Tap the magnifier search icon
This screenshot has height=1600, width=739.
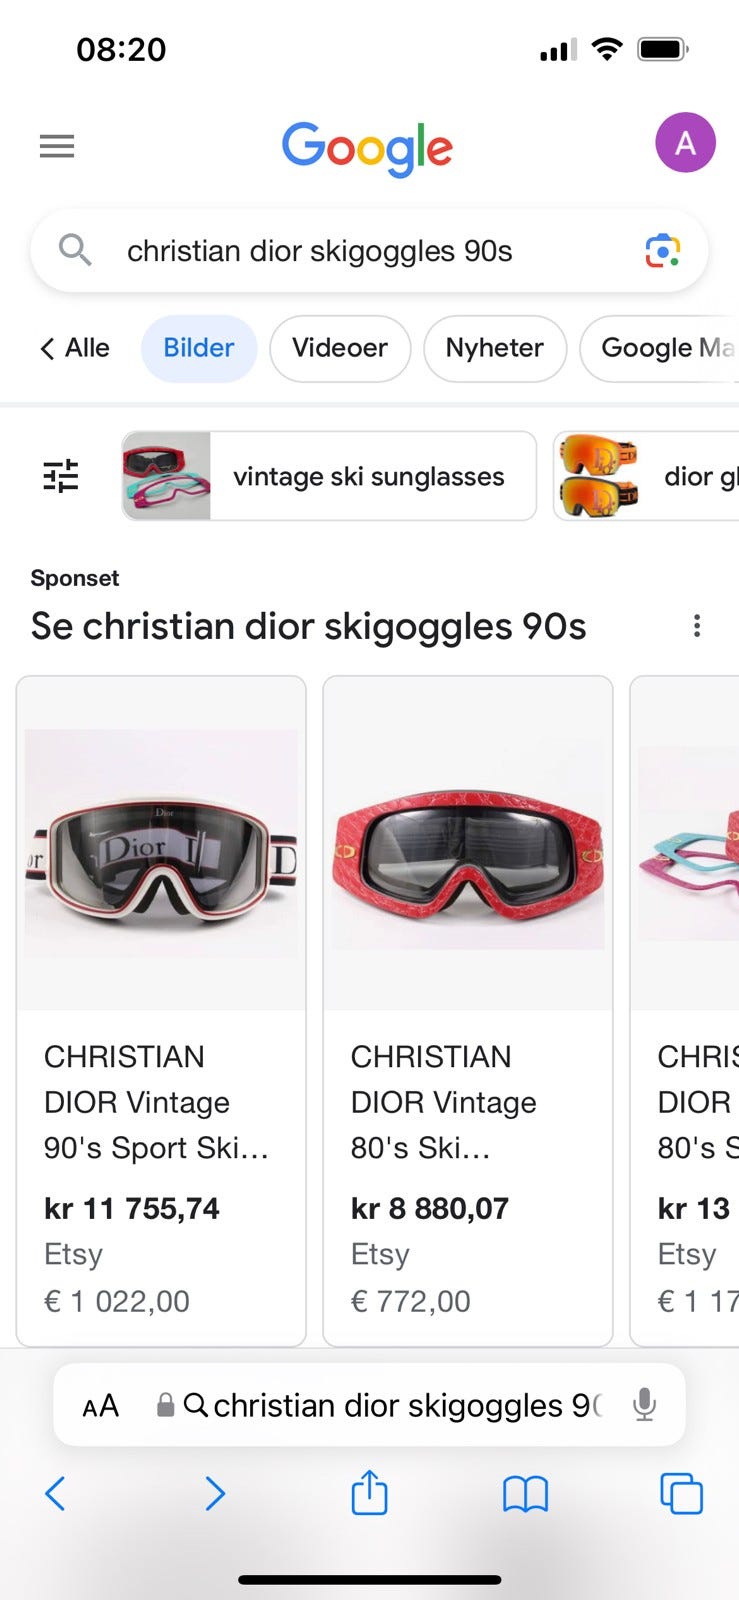coord(75,249)
